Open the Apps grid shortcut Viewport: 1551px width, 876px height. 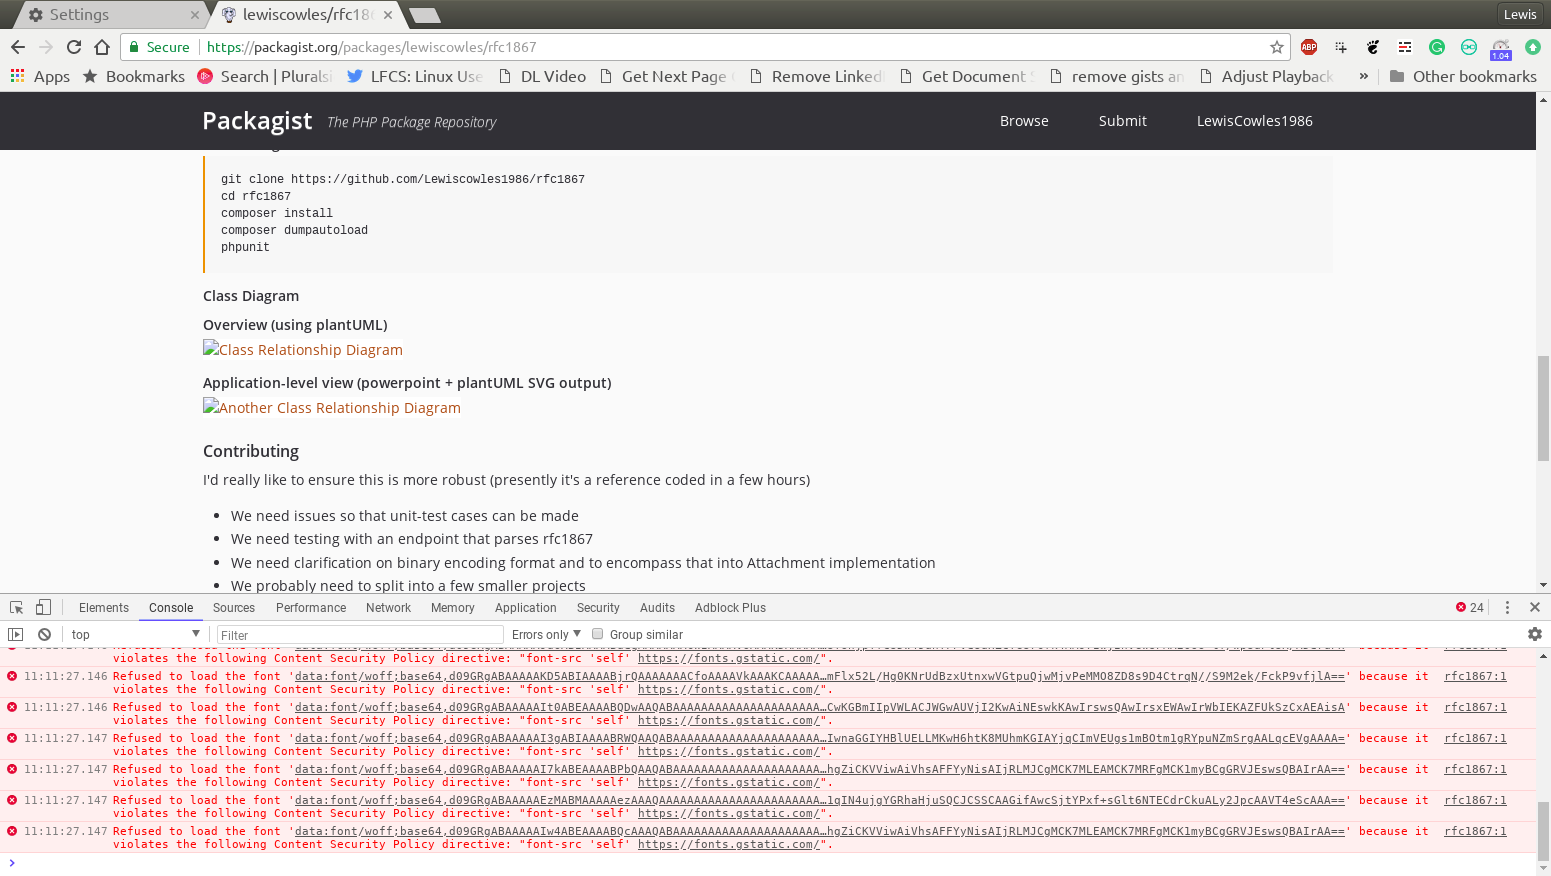[x=40, y=76]
